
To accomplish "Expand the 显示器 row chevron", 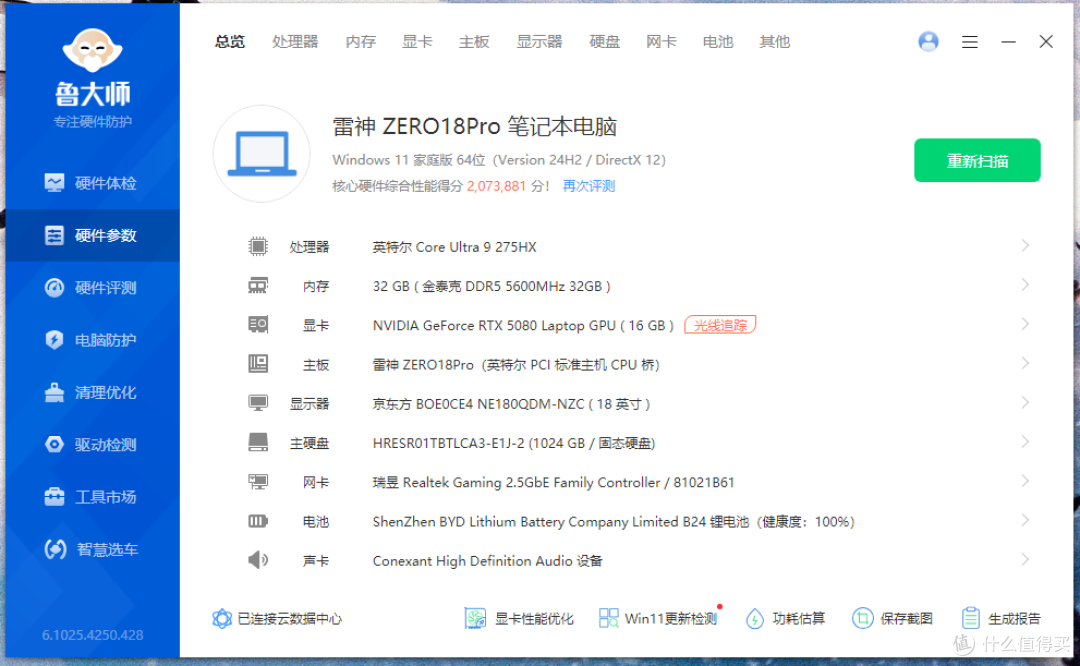I will coord(1025,403).
